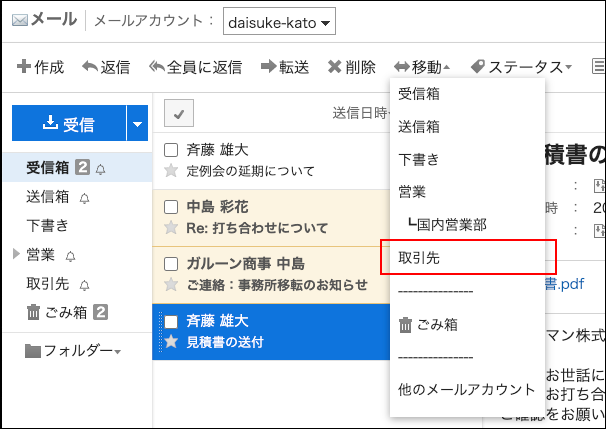
Task: Open mail 定例会の延期について
Action: [x=250, y=170]
